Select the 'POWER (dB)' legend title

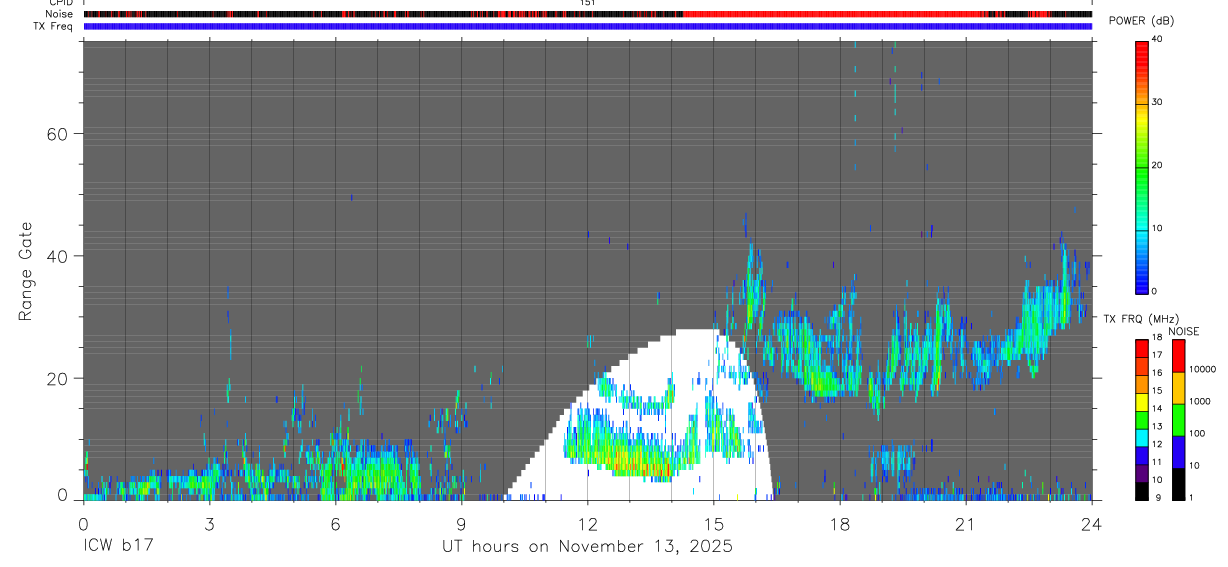click(1142, 21)
